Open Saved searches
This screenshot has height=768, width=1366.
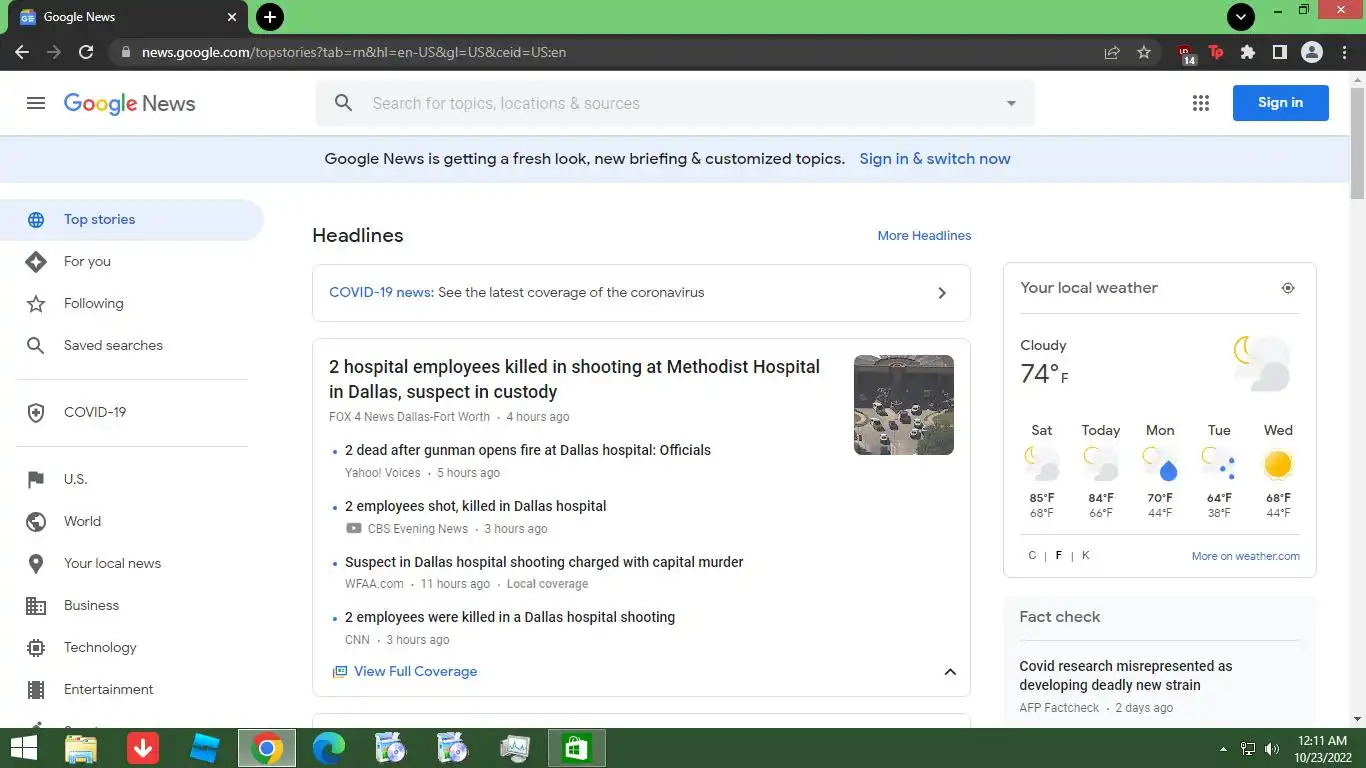pos(132,346)
